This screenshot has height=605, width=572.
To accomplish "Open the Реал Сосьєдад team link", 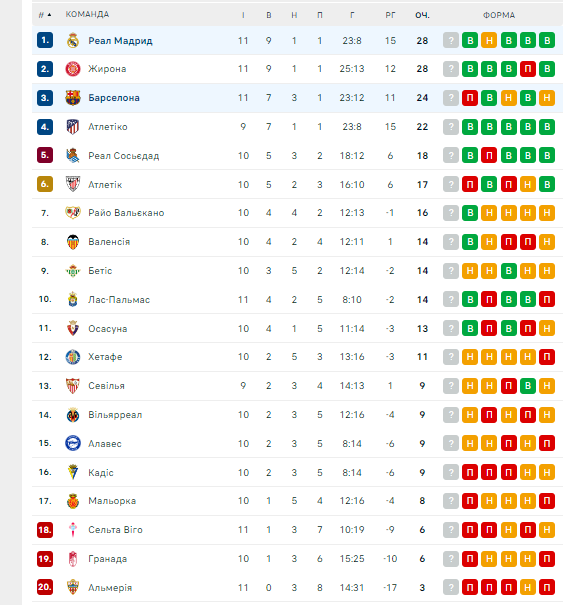I will pos(124,155).
